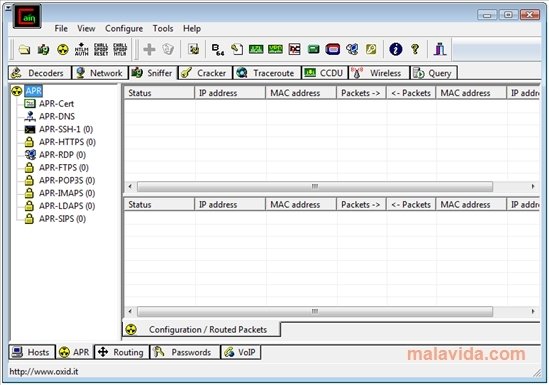Switch to the Query tab
549x385 pixels.
click(x=434, y=73)
